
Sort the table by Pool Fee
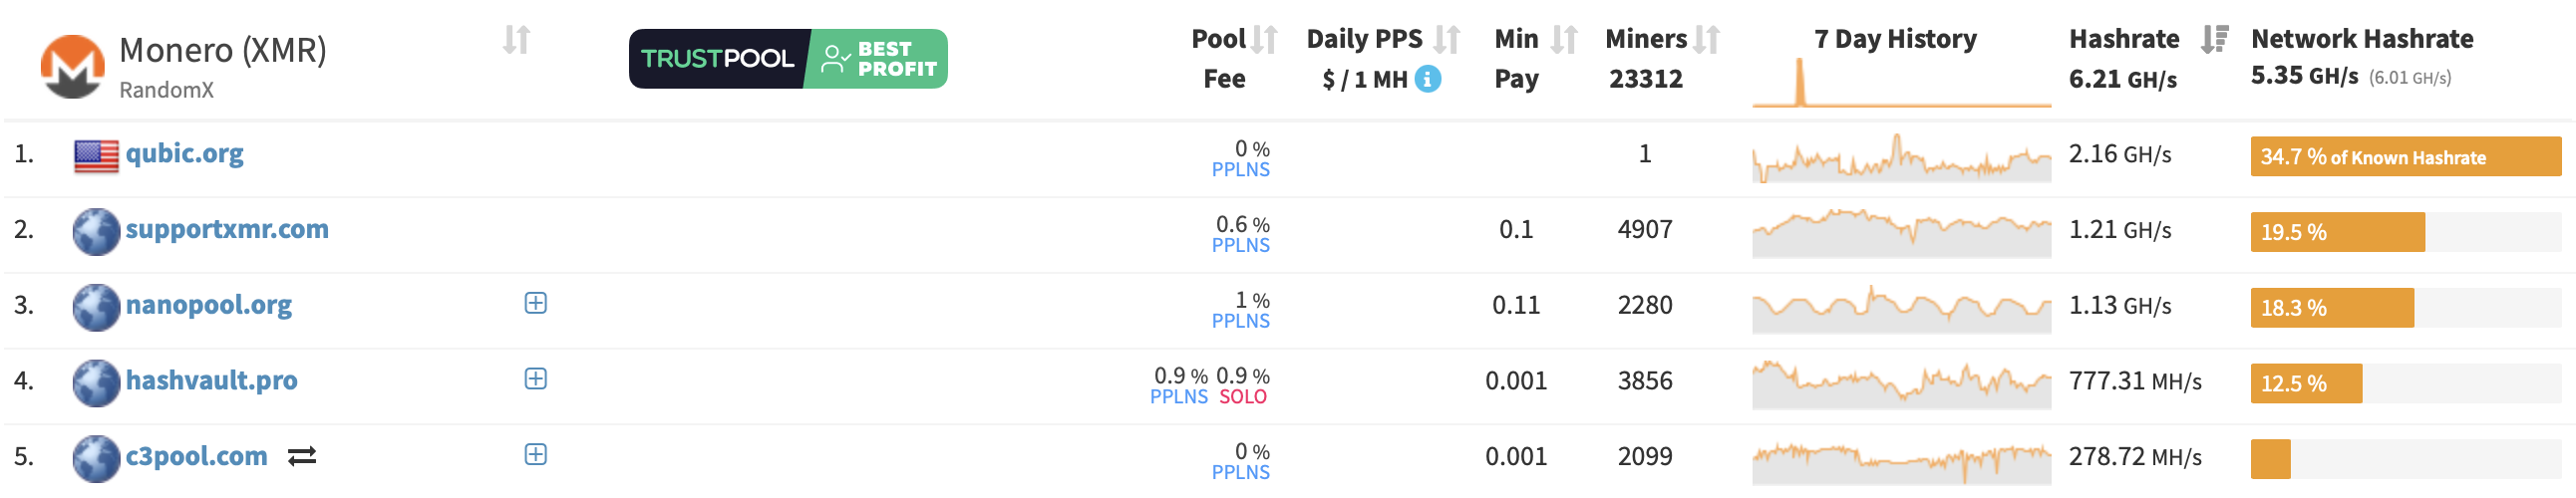(x=1265, y=40)
